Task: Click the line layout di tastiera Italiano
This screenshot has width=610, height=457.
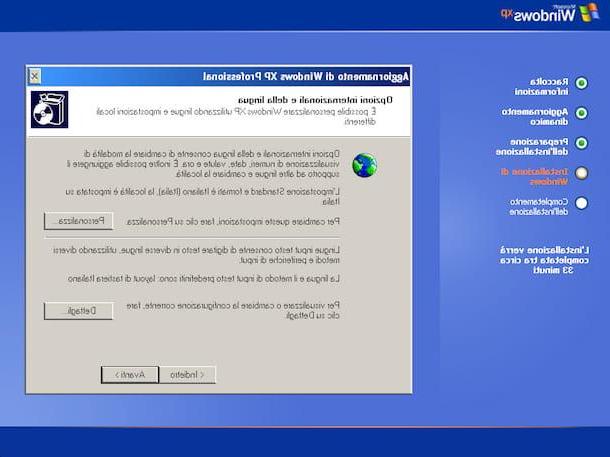Action: [204, 279]
